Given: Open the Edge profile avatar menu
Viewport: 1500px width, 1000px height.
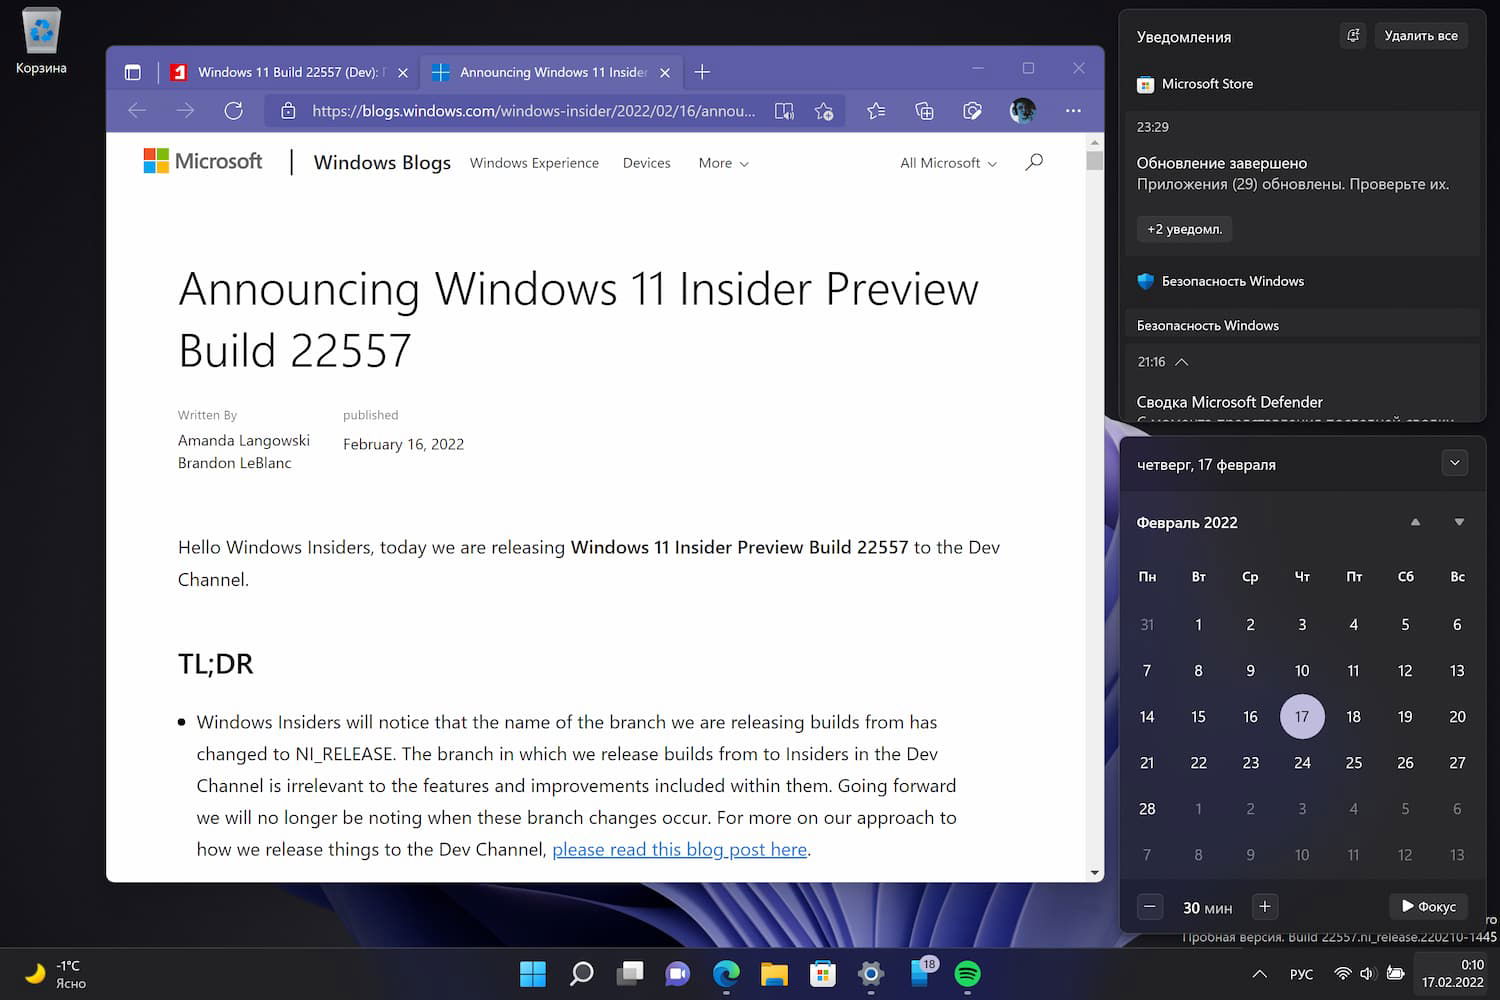Looking at the screenshot, I should pyautogui.click(x=1022, y=111).
